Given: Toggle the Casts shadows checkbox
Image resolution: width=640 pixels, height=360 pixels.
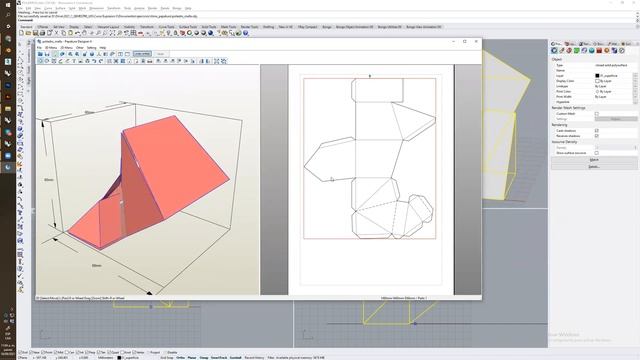Looking at the screenshot, I should [597, 131].
